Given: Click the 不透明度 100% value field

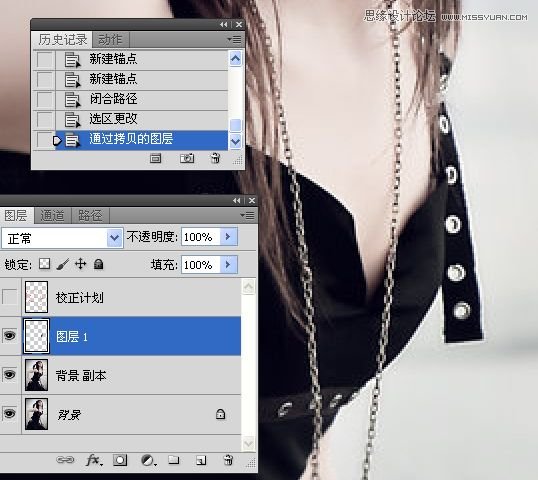Looking at the screenshot, I should coord(200,237).
